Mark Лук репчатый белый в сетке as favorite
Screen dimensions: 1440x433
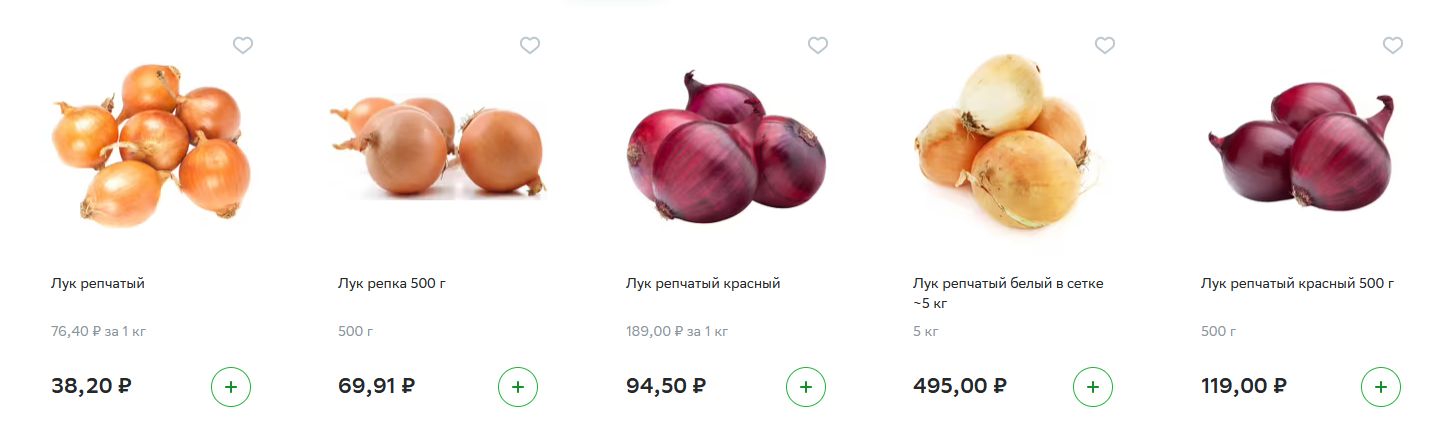tap(1105, 45)
